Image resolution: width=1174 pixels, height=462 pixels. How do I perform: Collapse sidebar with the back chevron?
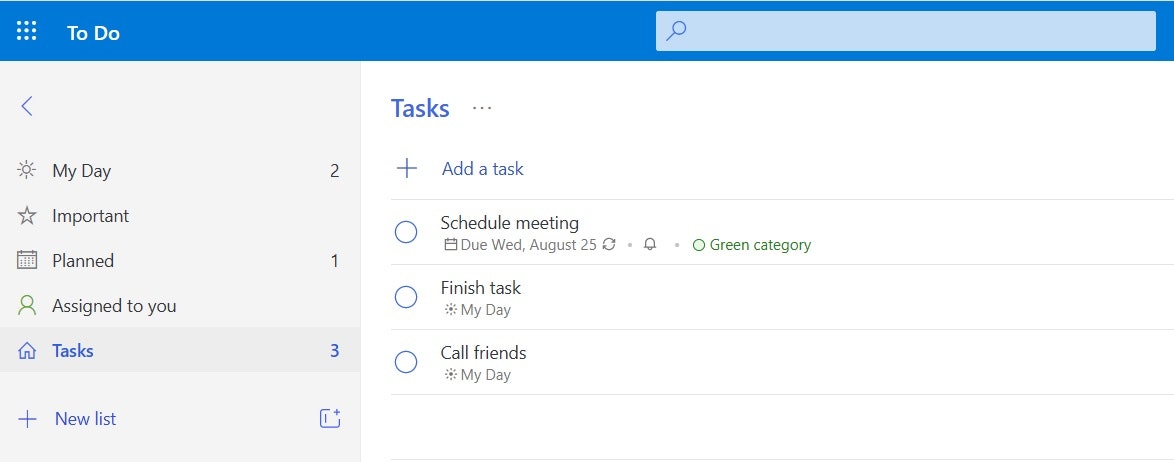[27, 106]
